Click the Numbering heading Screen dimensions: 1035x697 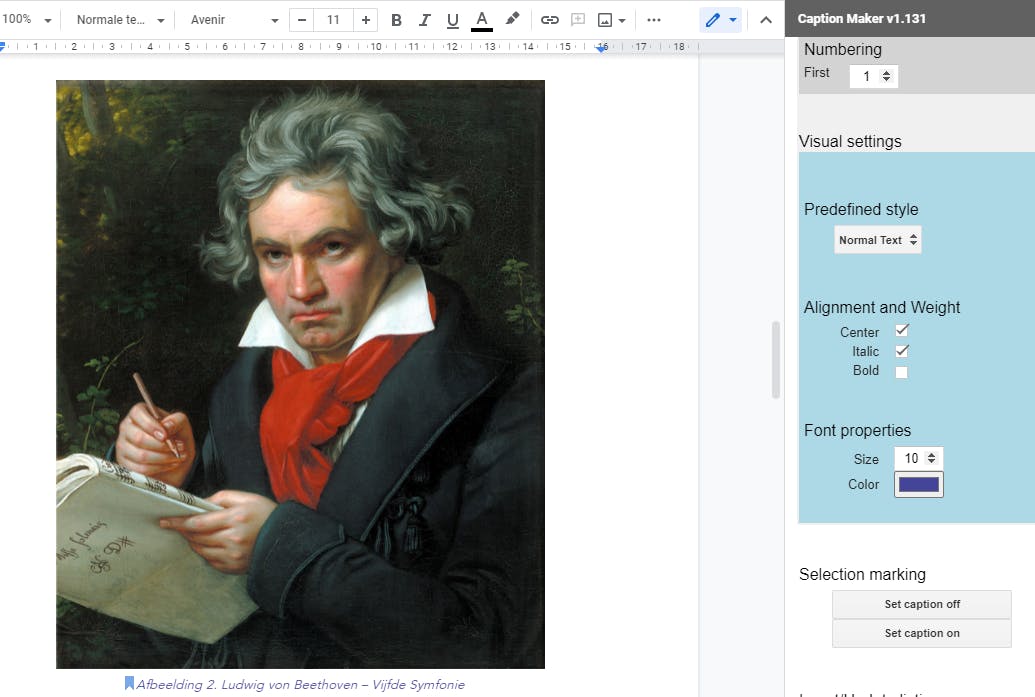pyautogui.click(x=842, y=50)
